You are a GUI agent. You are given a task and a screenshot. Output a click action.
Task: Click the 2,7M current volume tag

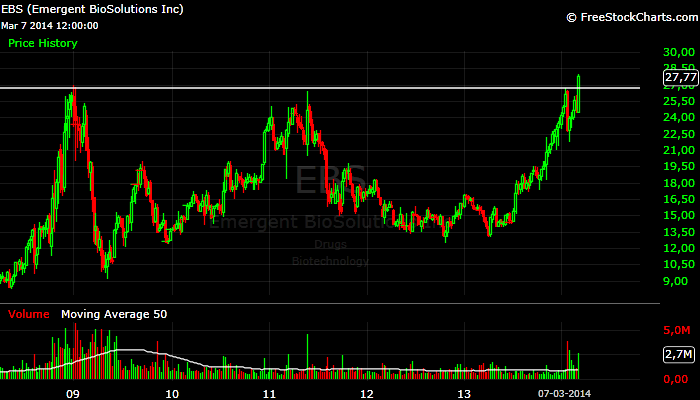pyautogui.click(x=679, y=355)
